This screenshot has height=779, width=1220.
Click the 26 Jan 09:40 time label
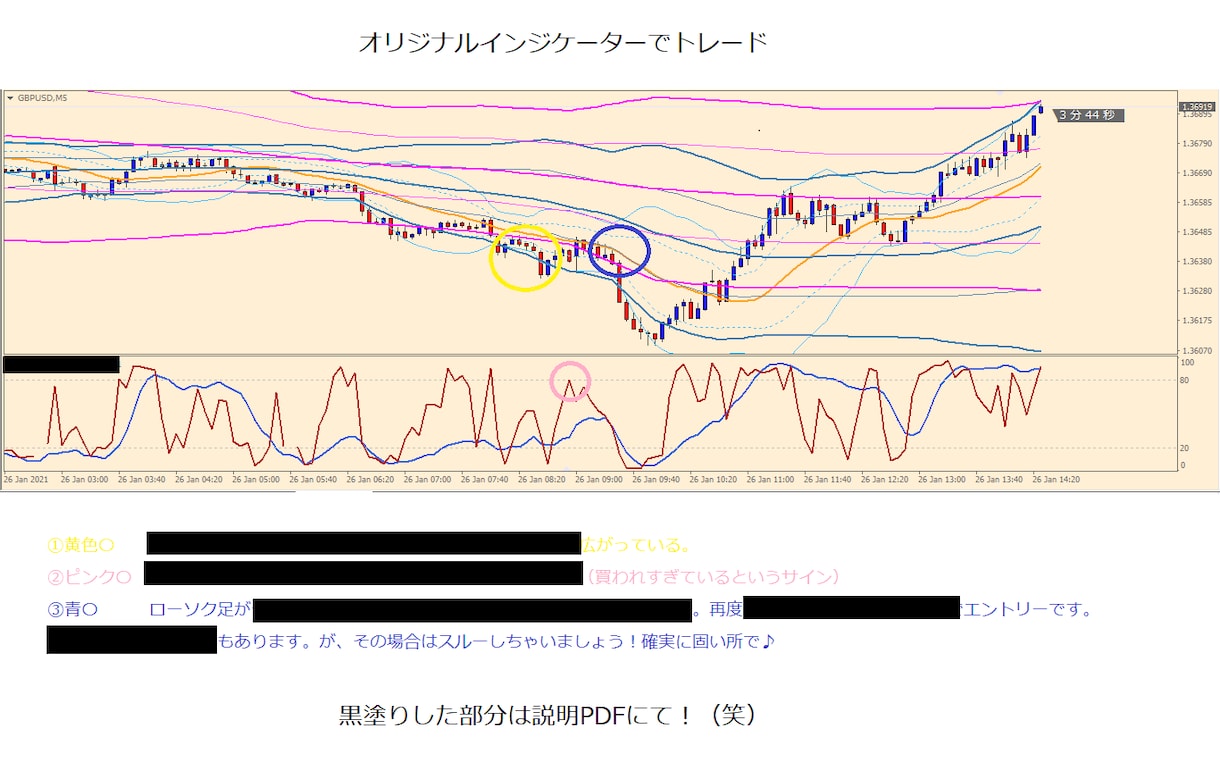(x=656, y=480)
